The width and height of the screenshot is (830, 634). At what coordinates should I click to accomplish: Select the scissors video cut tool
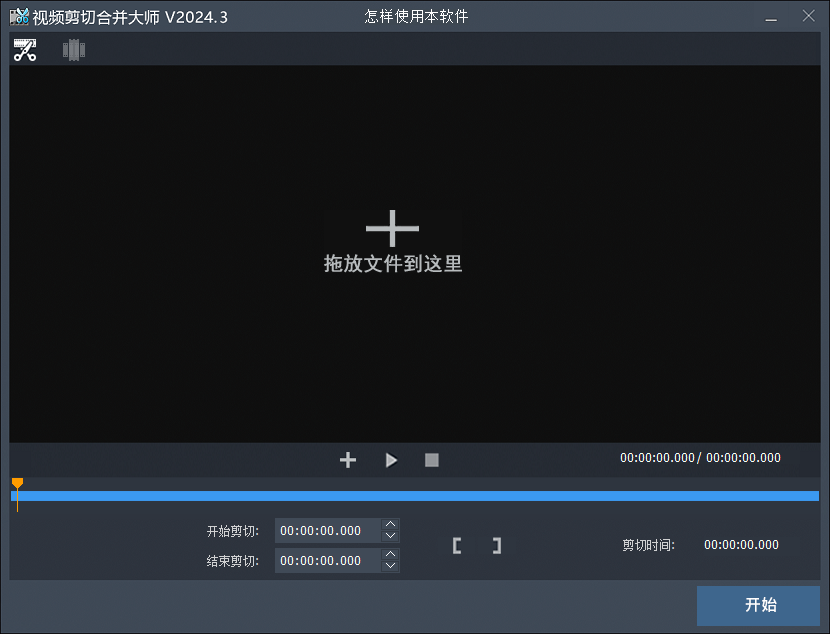point(25,49)
